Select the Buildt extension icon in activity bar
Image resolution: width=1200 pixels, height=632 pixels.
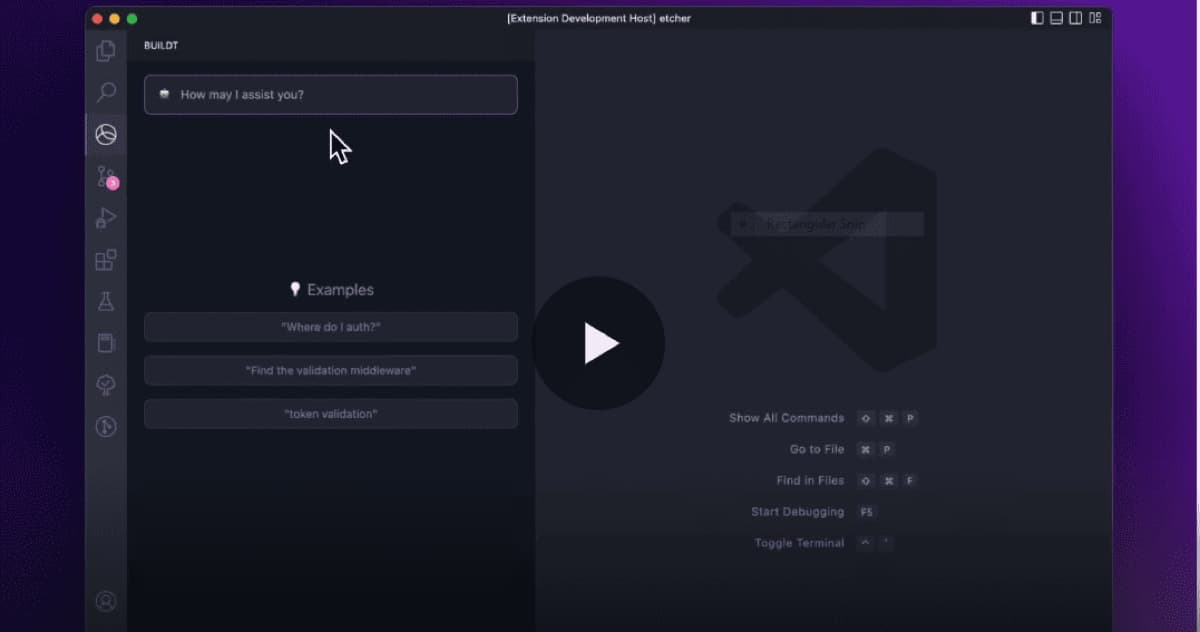(x=105, y=134)
